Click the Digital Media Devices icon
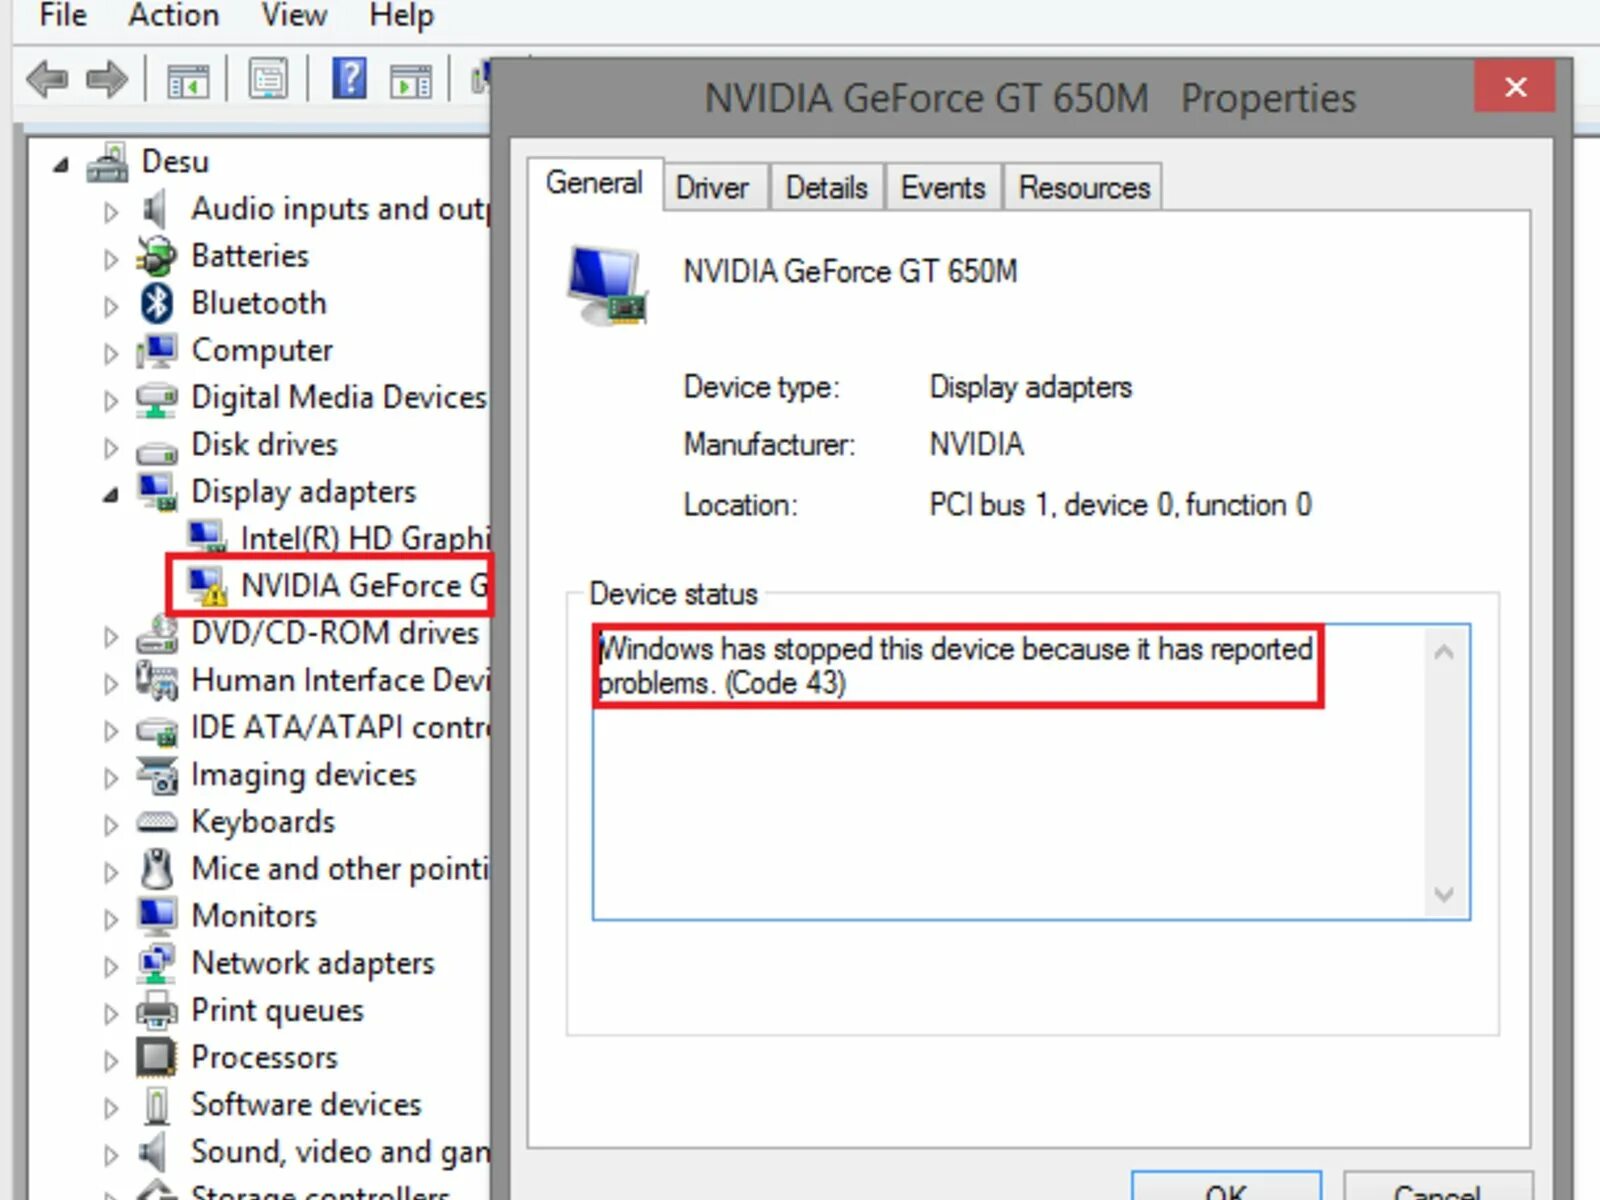This screenshot has width=1600, height=1200. (157, 398)
